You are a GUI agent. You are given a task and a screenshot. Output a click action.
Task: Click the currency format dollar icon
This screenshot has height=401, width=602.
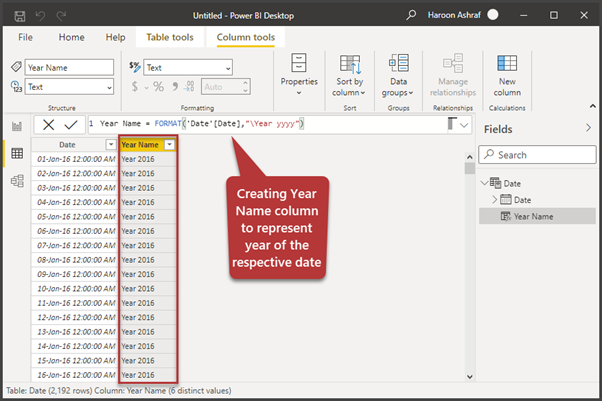tap(134, 86)
